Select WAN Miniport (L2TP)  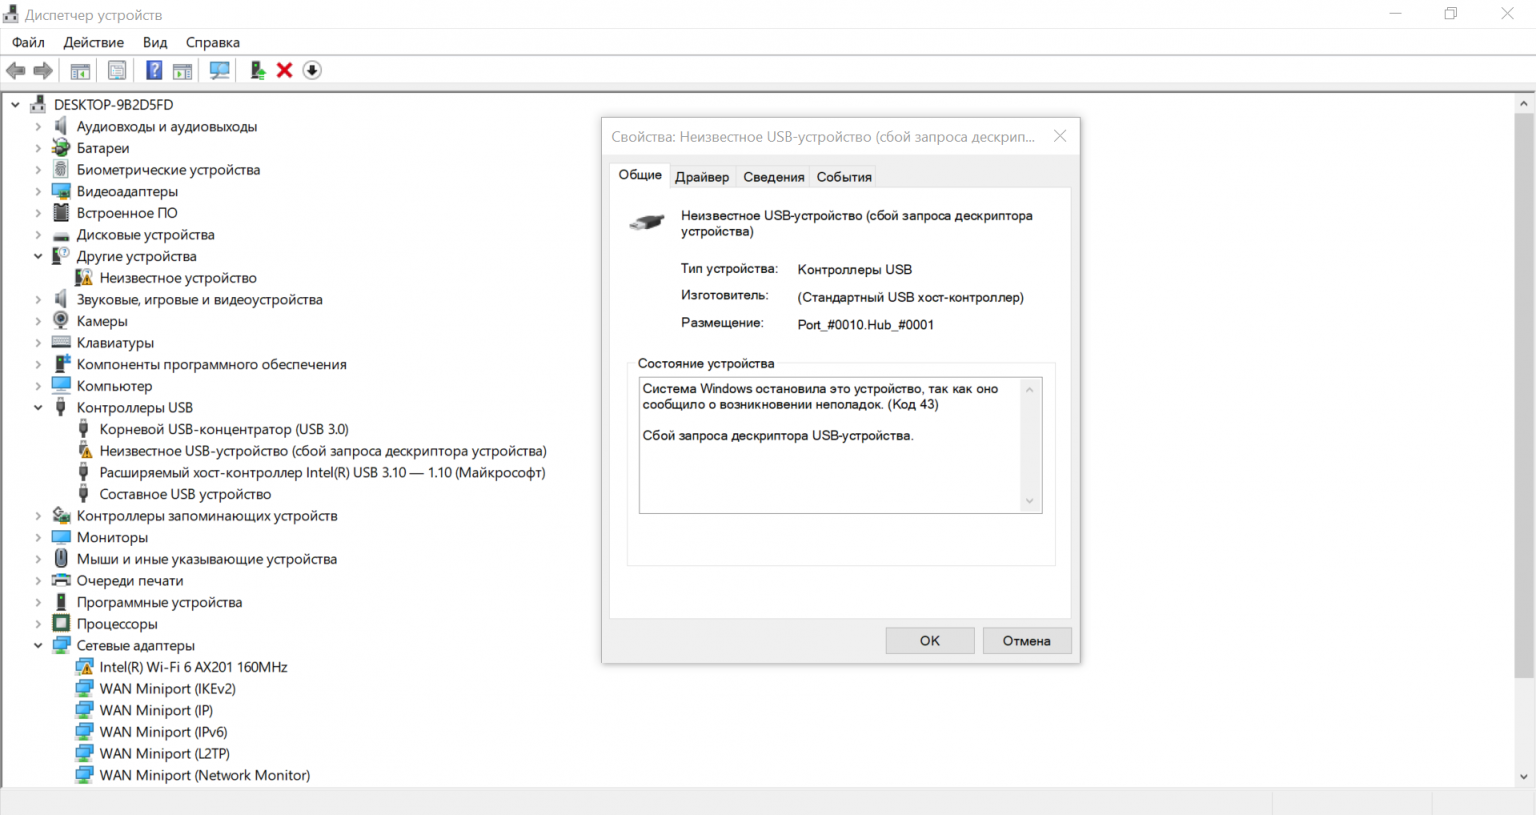pyautogui.click(x=164, y=754)
